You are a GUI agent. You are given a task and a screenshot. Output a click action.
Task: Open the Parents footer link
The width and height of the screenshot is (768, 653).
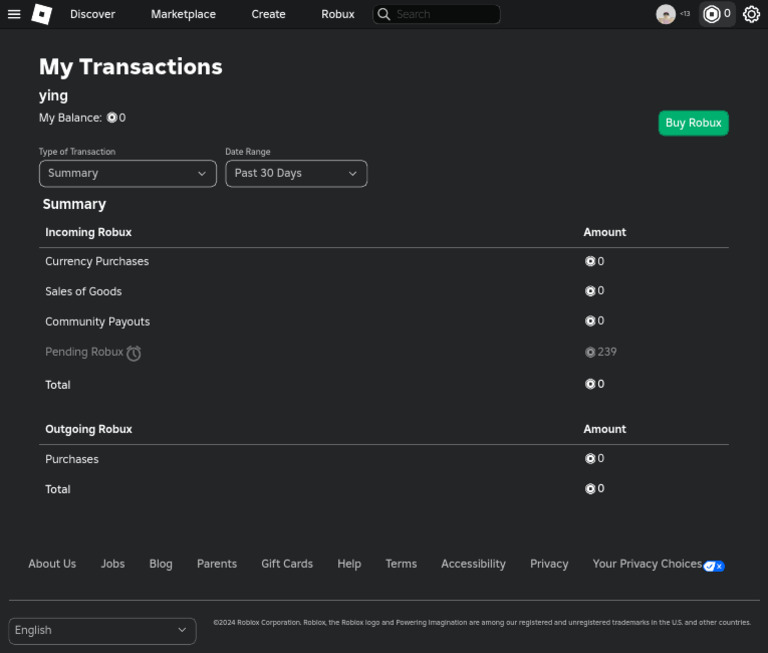click(217, 564)
